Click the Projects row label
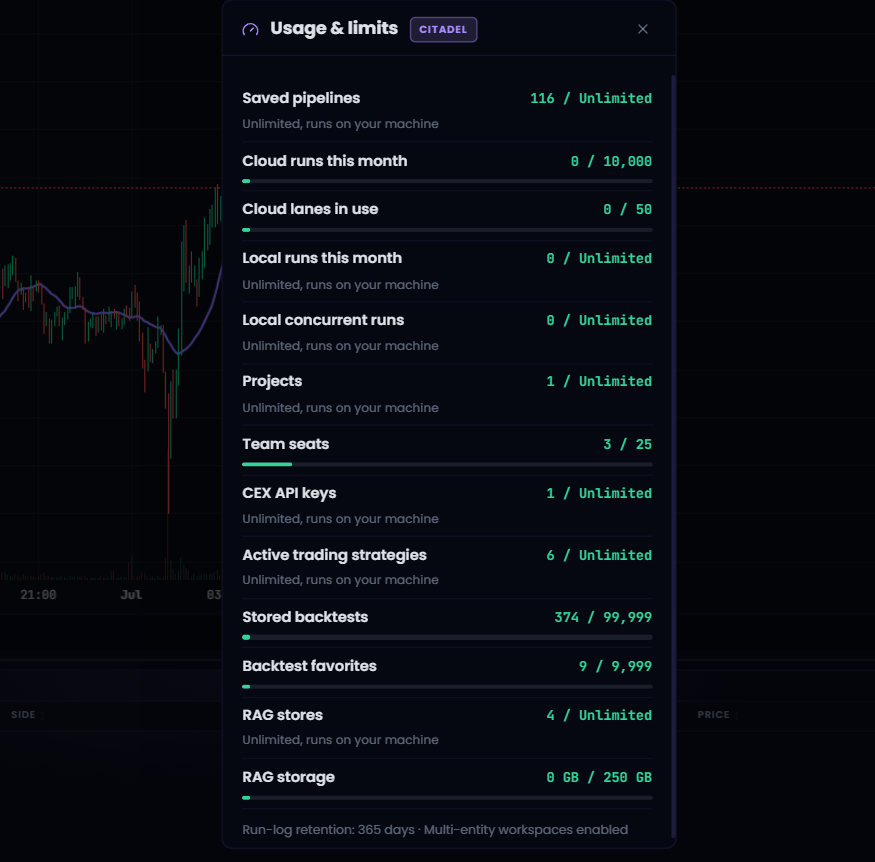 click(x=272, y=381)
